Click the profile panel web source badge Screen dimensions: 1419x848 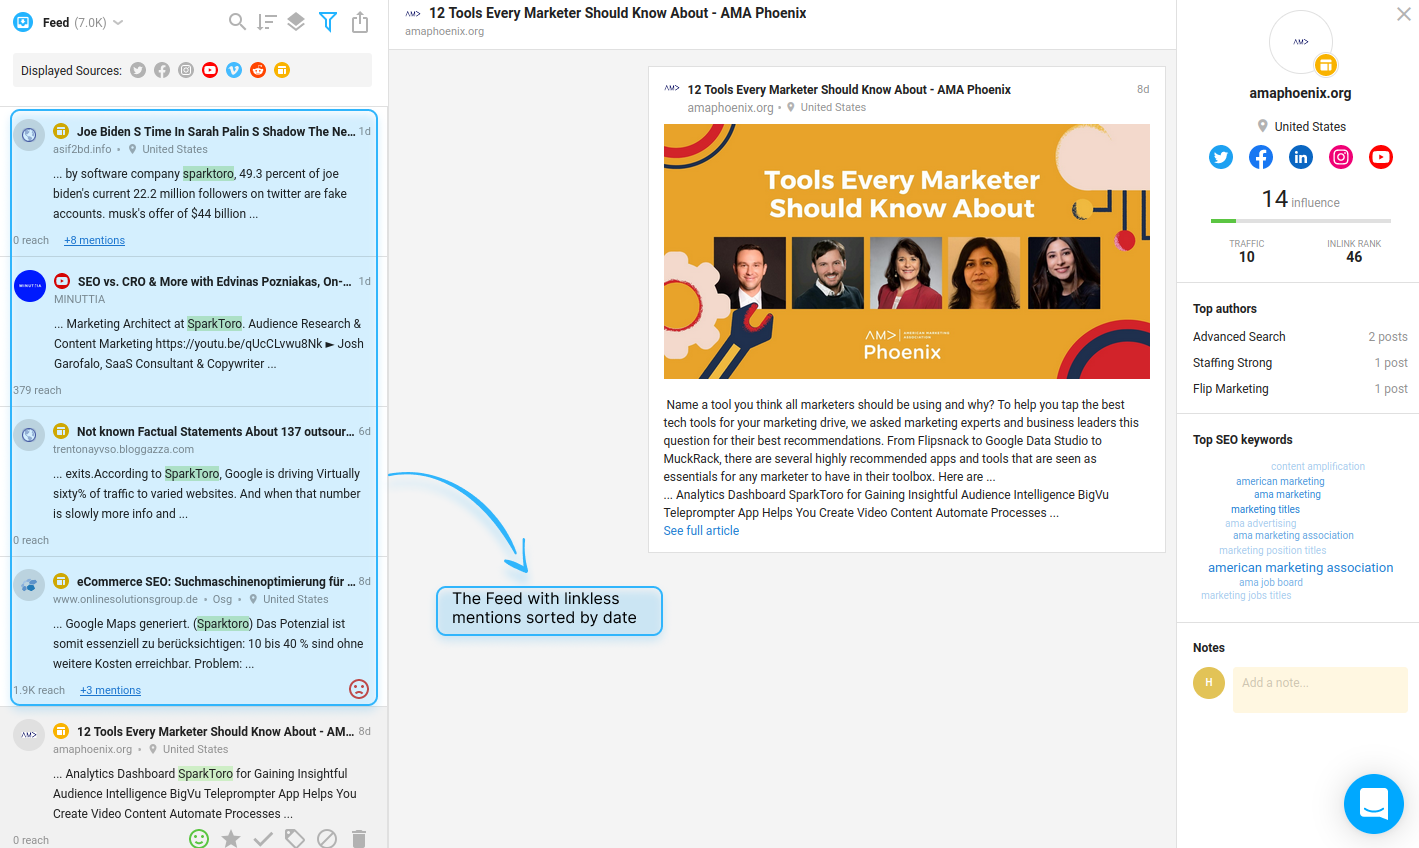pyautogui.click(x=1326, y=65)
